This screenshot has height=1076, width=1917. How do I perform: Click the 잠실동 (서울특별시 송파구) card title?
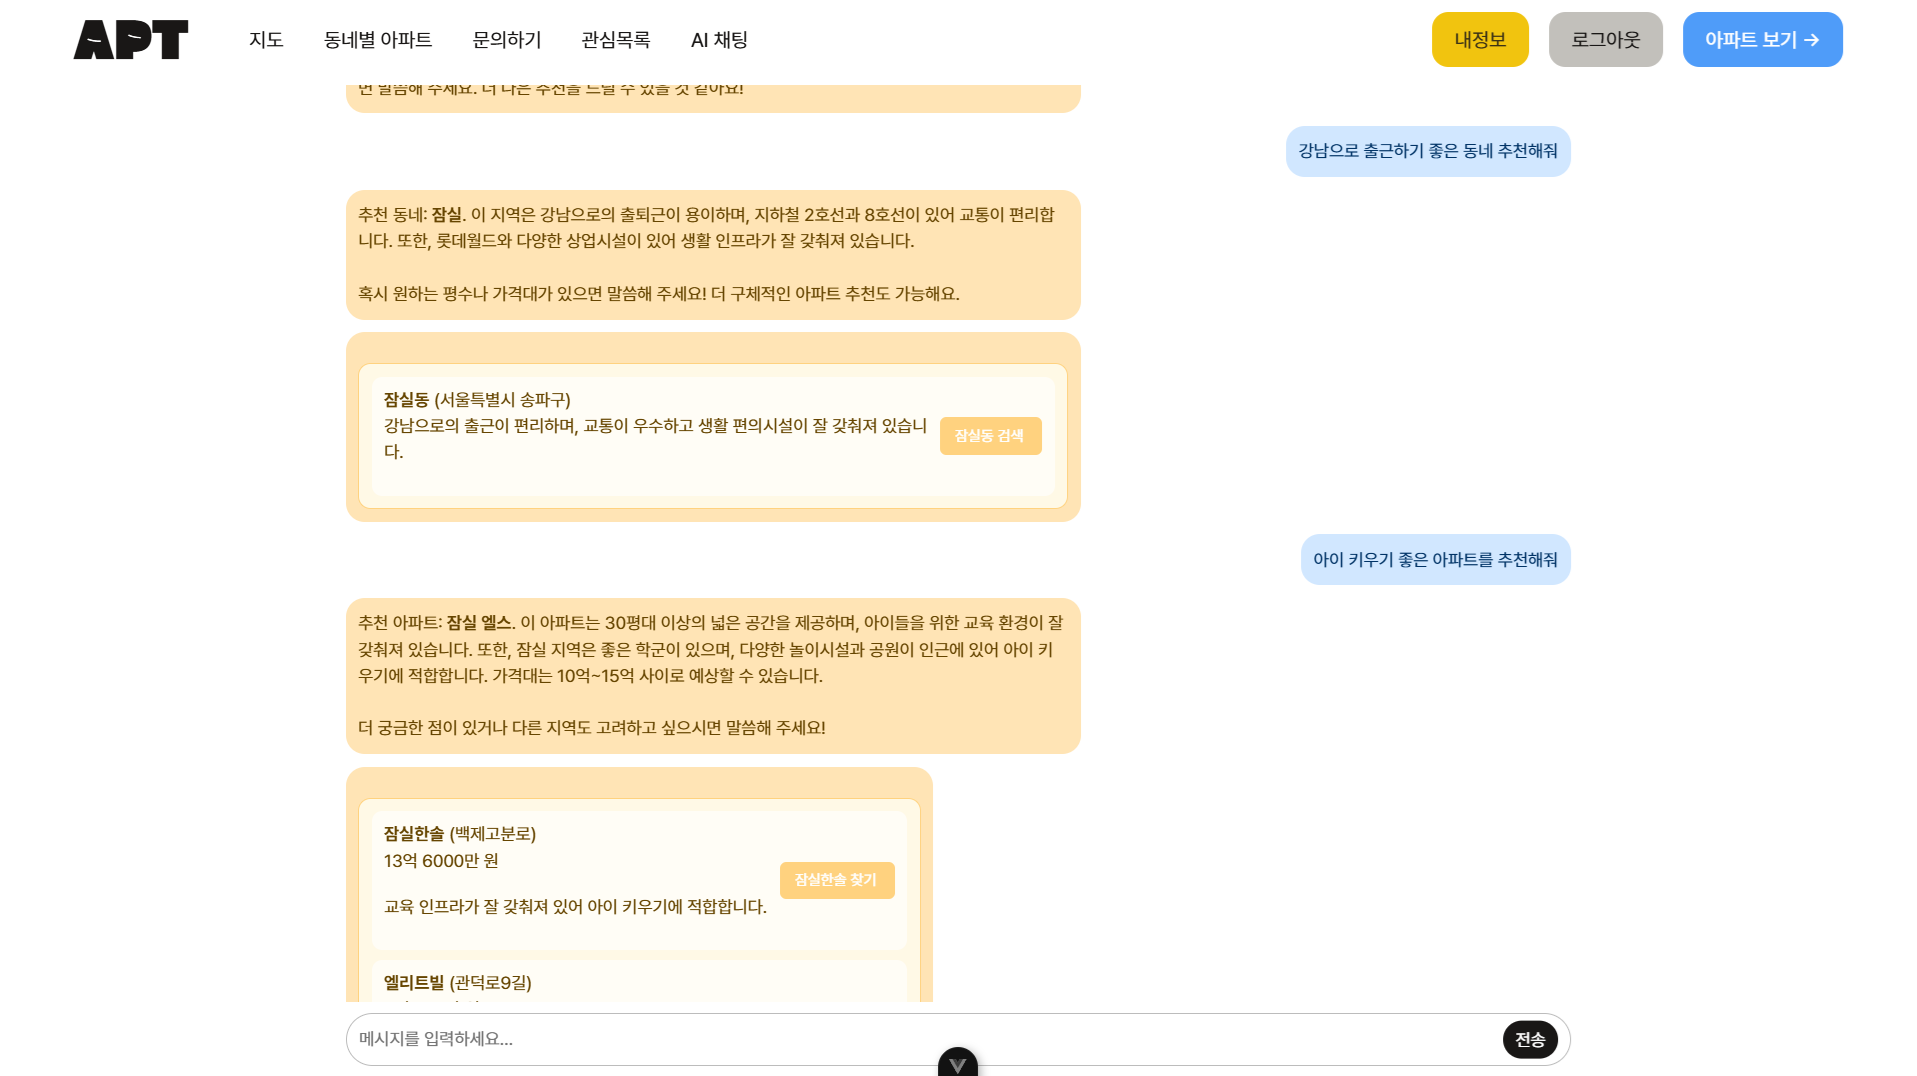[x=477, y=400]
